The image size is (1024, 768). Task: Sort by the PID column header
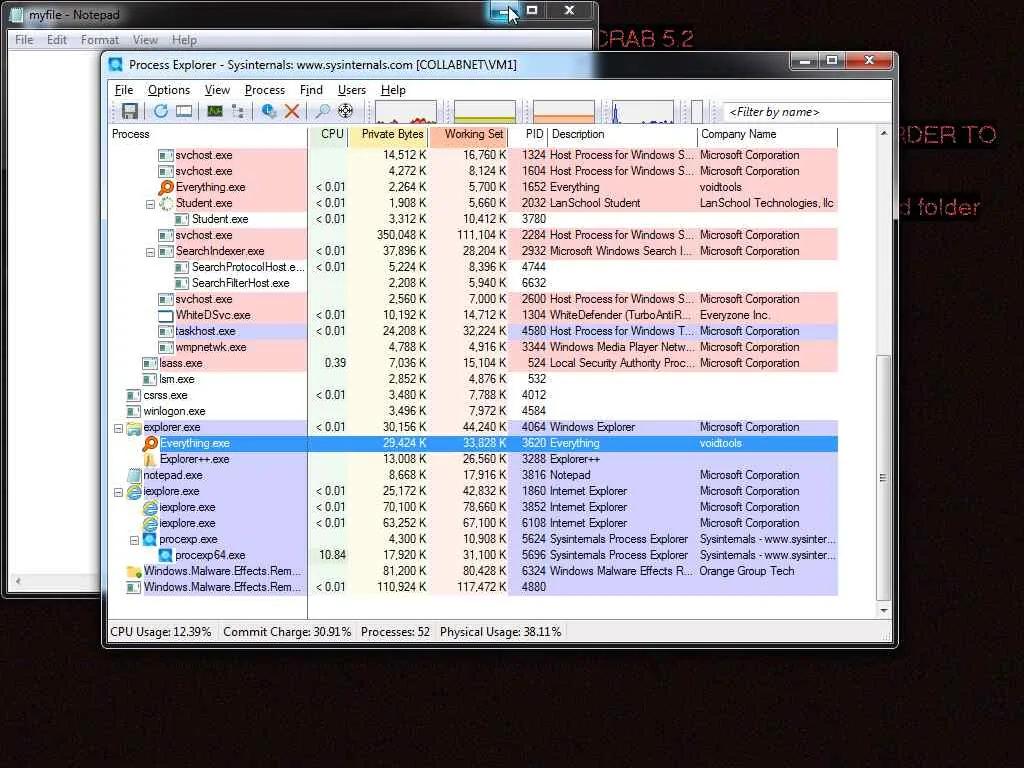point(528,134)
